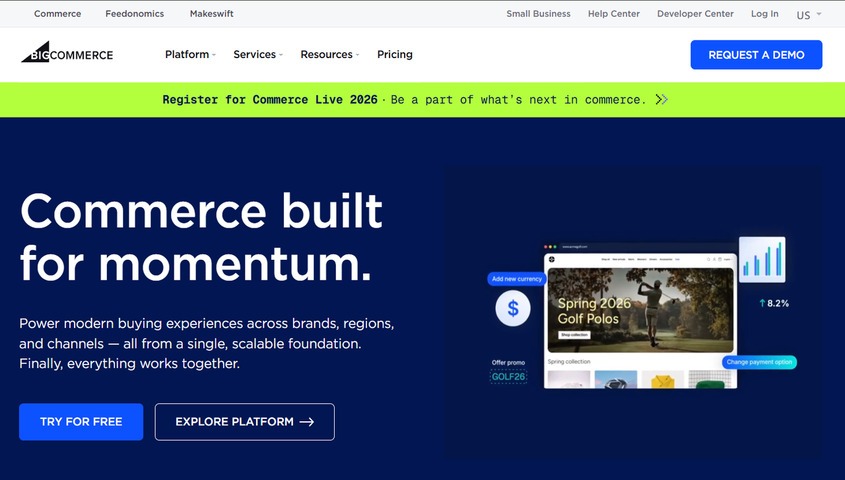Open the Feedonomics link
The image size is (845, 480).
[x=135, y=13]
